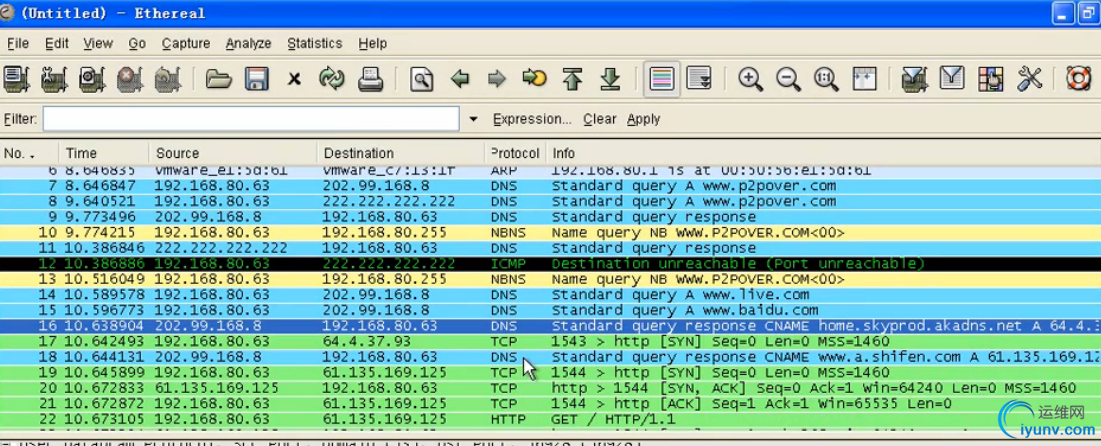Select packet 11 from 222.222.222.222
Screen dimensions: 1101x446
point(550,248)
